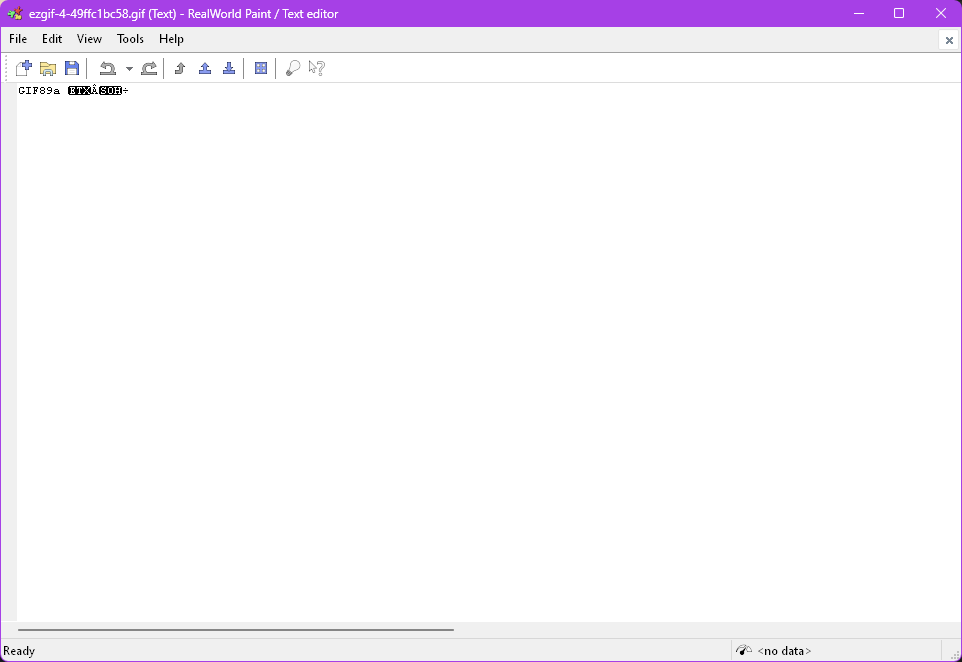Activate the context help pointer icon

[x=317, y=68]
